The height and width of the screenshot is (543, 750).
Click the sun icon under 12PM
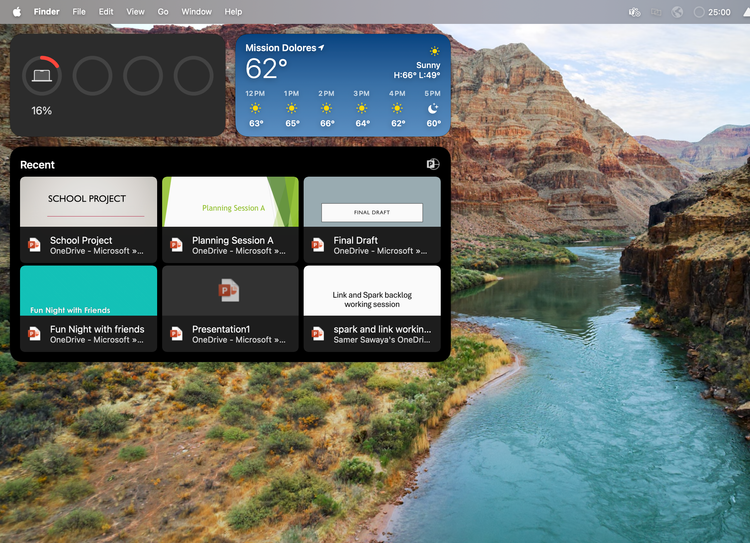click(x=255, y=108)
